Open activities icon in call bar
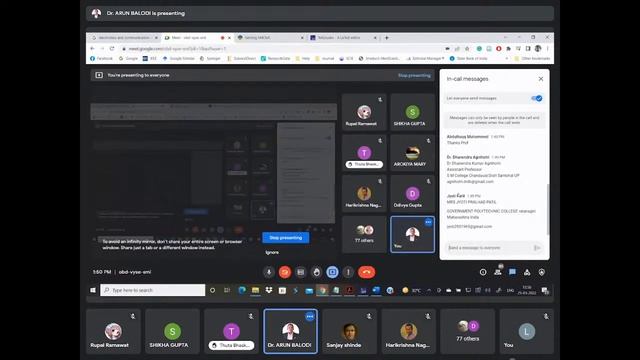 point(527,272)
